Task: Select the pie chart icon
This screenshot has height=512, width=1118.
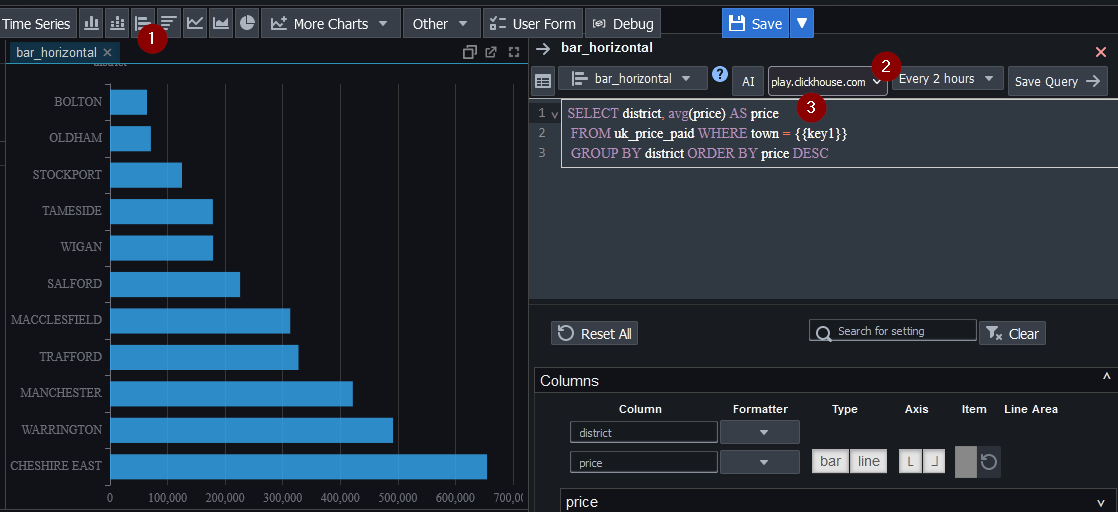Action: pyautogui.click(x=247, y=24)
